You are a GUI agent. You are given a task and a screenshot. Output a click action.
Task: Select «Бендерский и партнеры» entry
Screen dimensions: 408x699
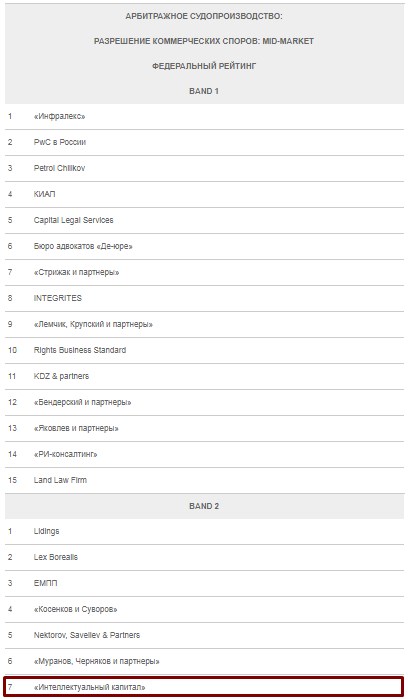click(x=204, y=402)
